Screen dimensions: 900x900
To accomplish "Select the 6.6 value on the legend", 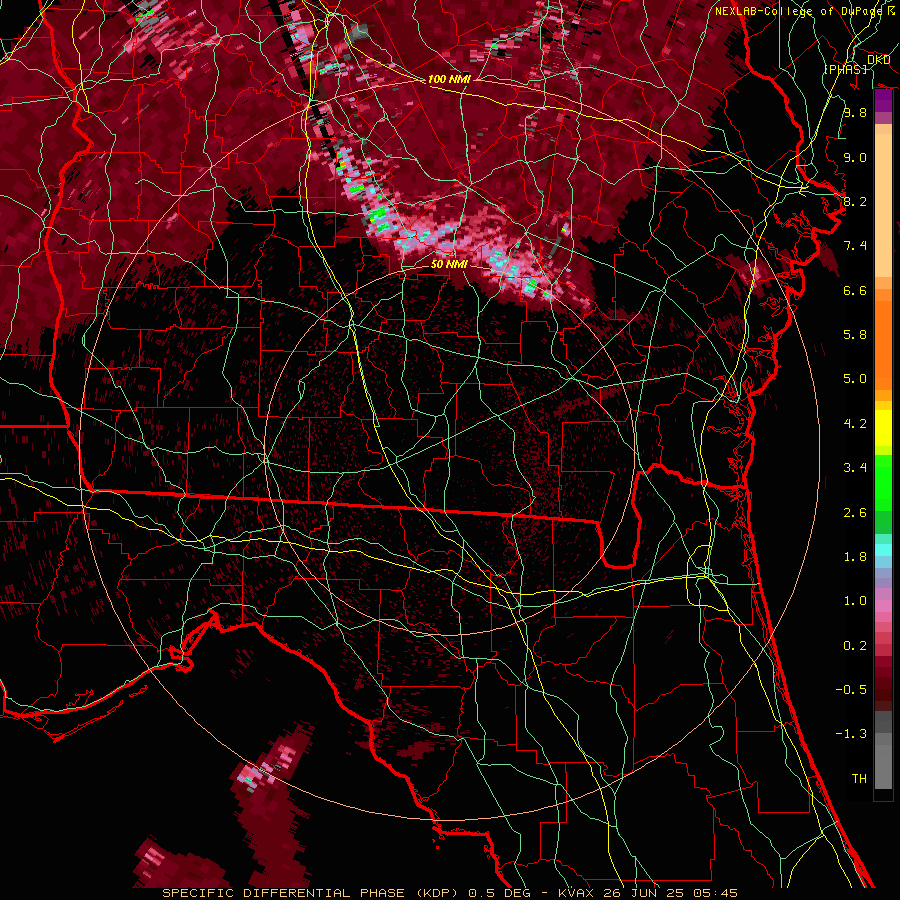I will point(855,290).
